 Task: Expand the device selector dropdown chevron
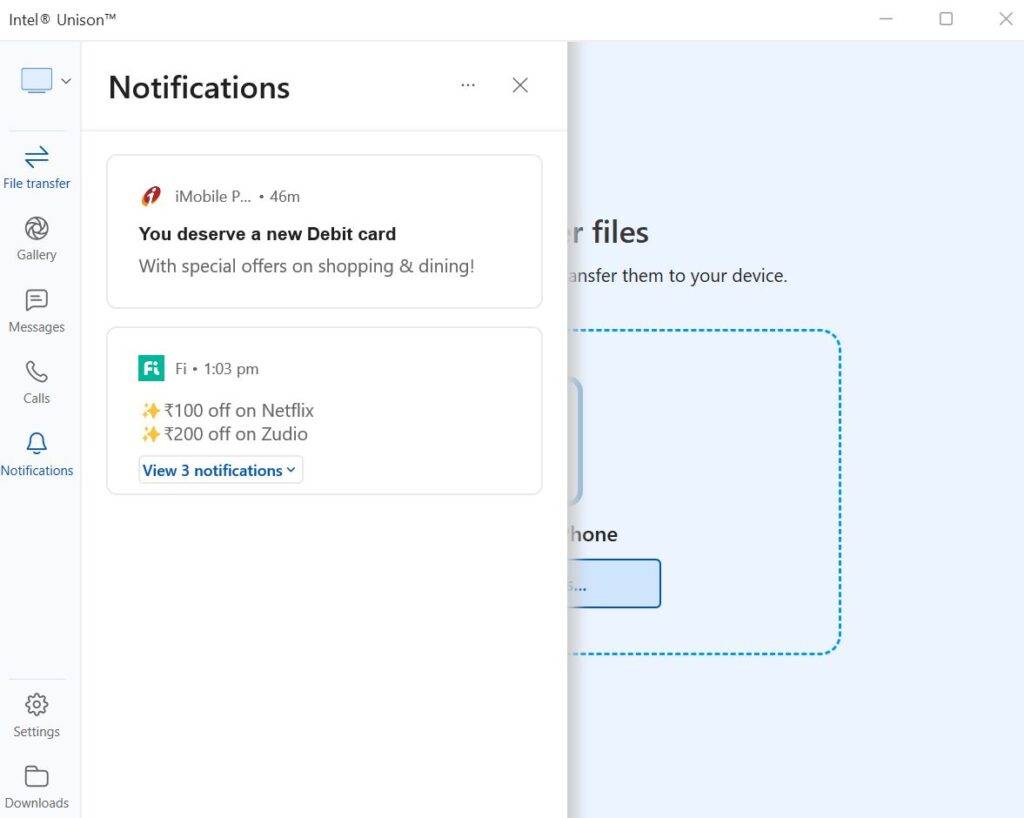tap(66, 81)
